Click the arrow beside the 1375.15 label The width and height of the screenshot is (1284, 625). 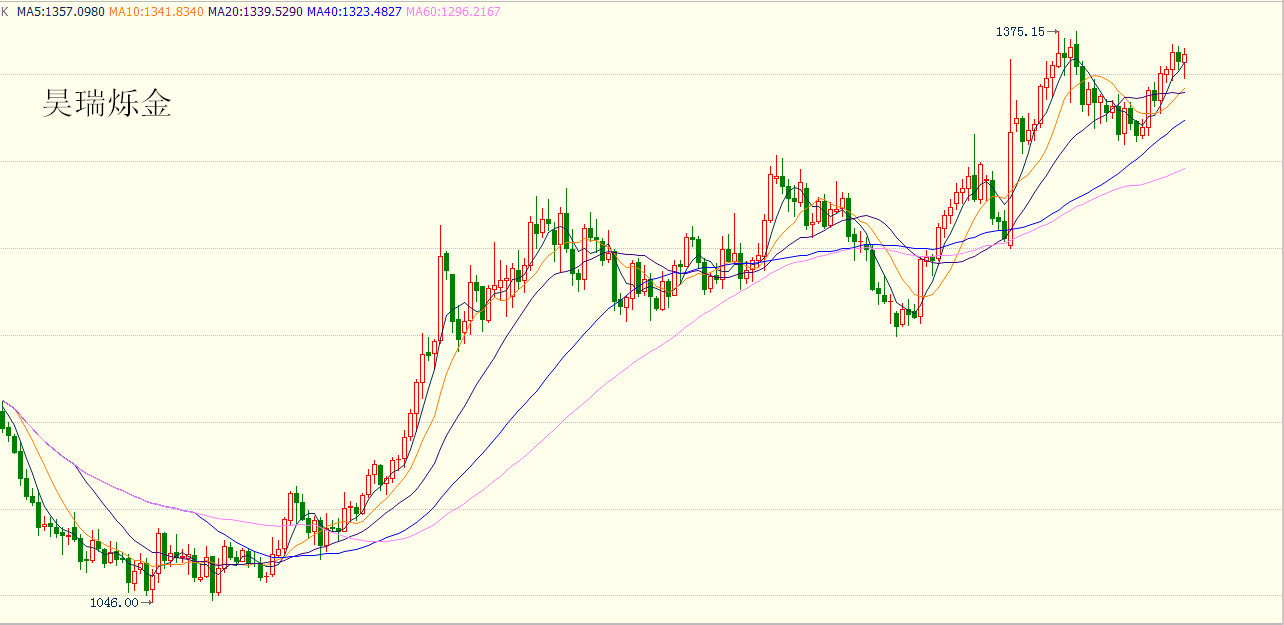1052,32
